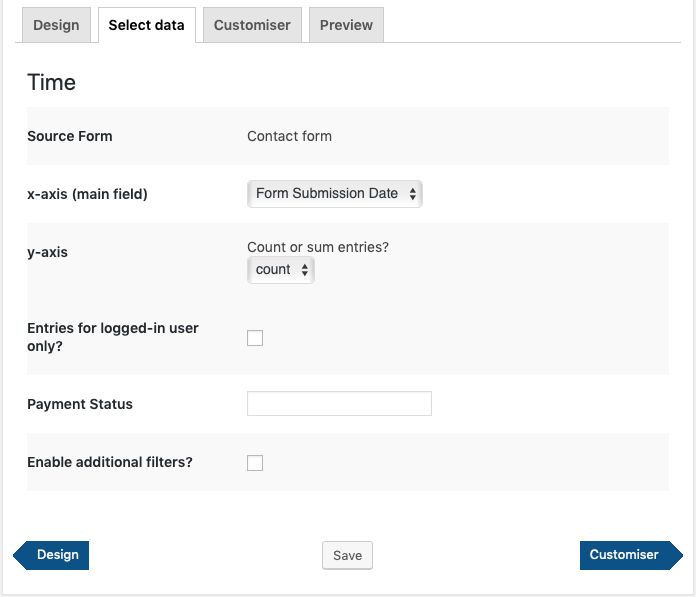
Task: Expand the y-axis count dropdown
Action: [280, 270]
